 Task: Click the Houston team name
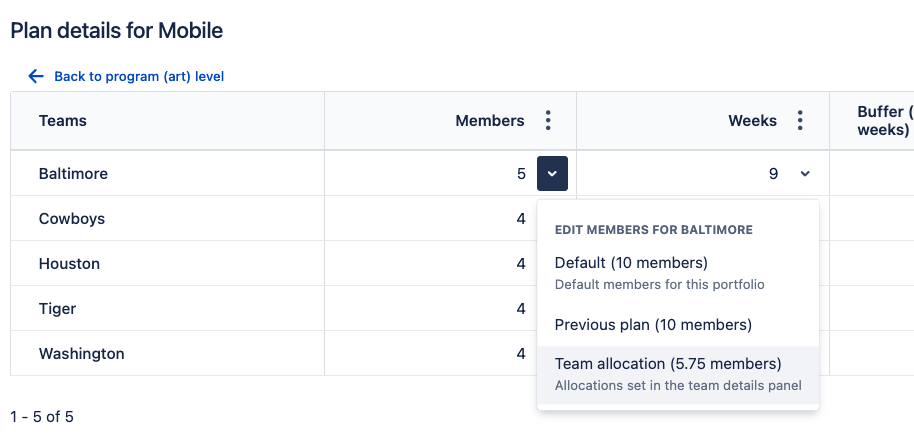click(x=69, y=264)
